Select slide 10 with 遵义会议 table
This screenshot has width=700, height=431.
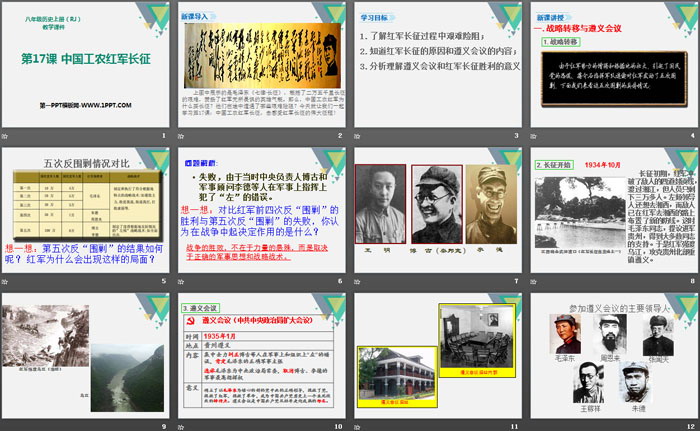(x=262, y=356)
